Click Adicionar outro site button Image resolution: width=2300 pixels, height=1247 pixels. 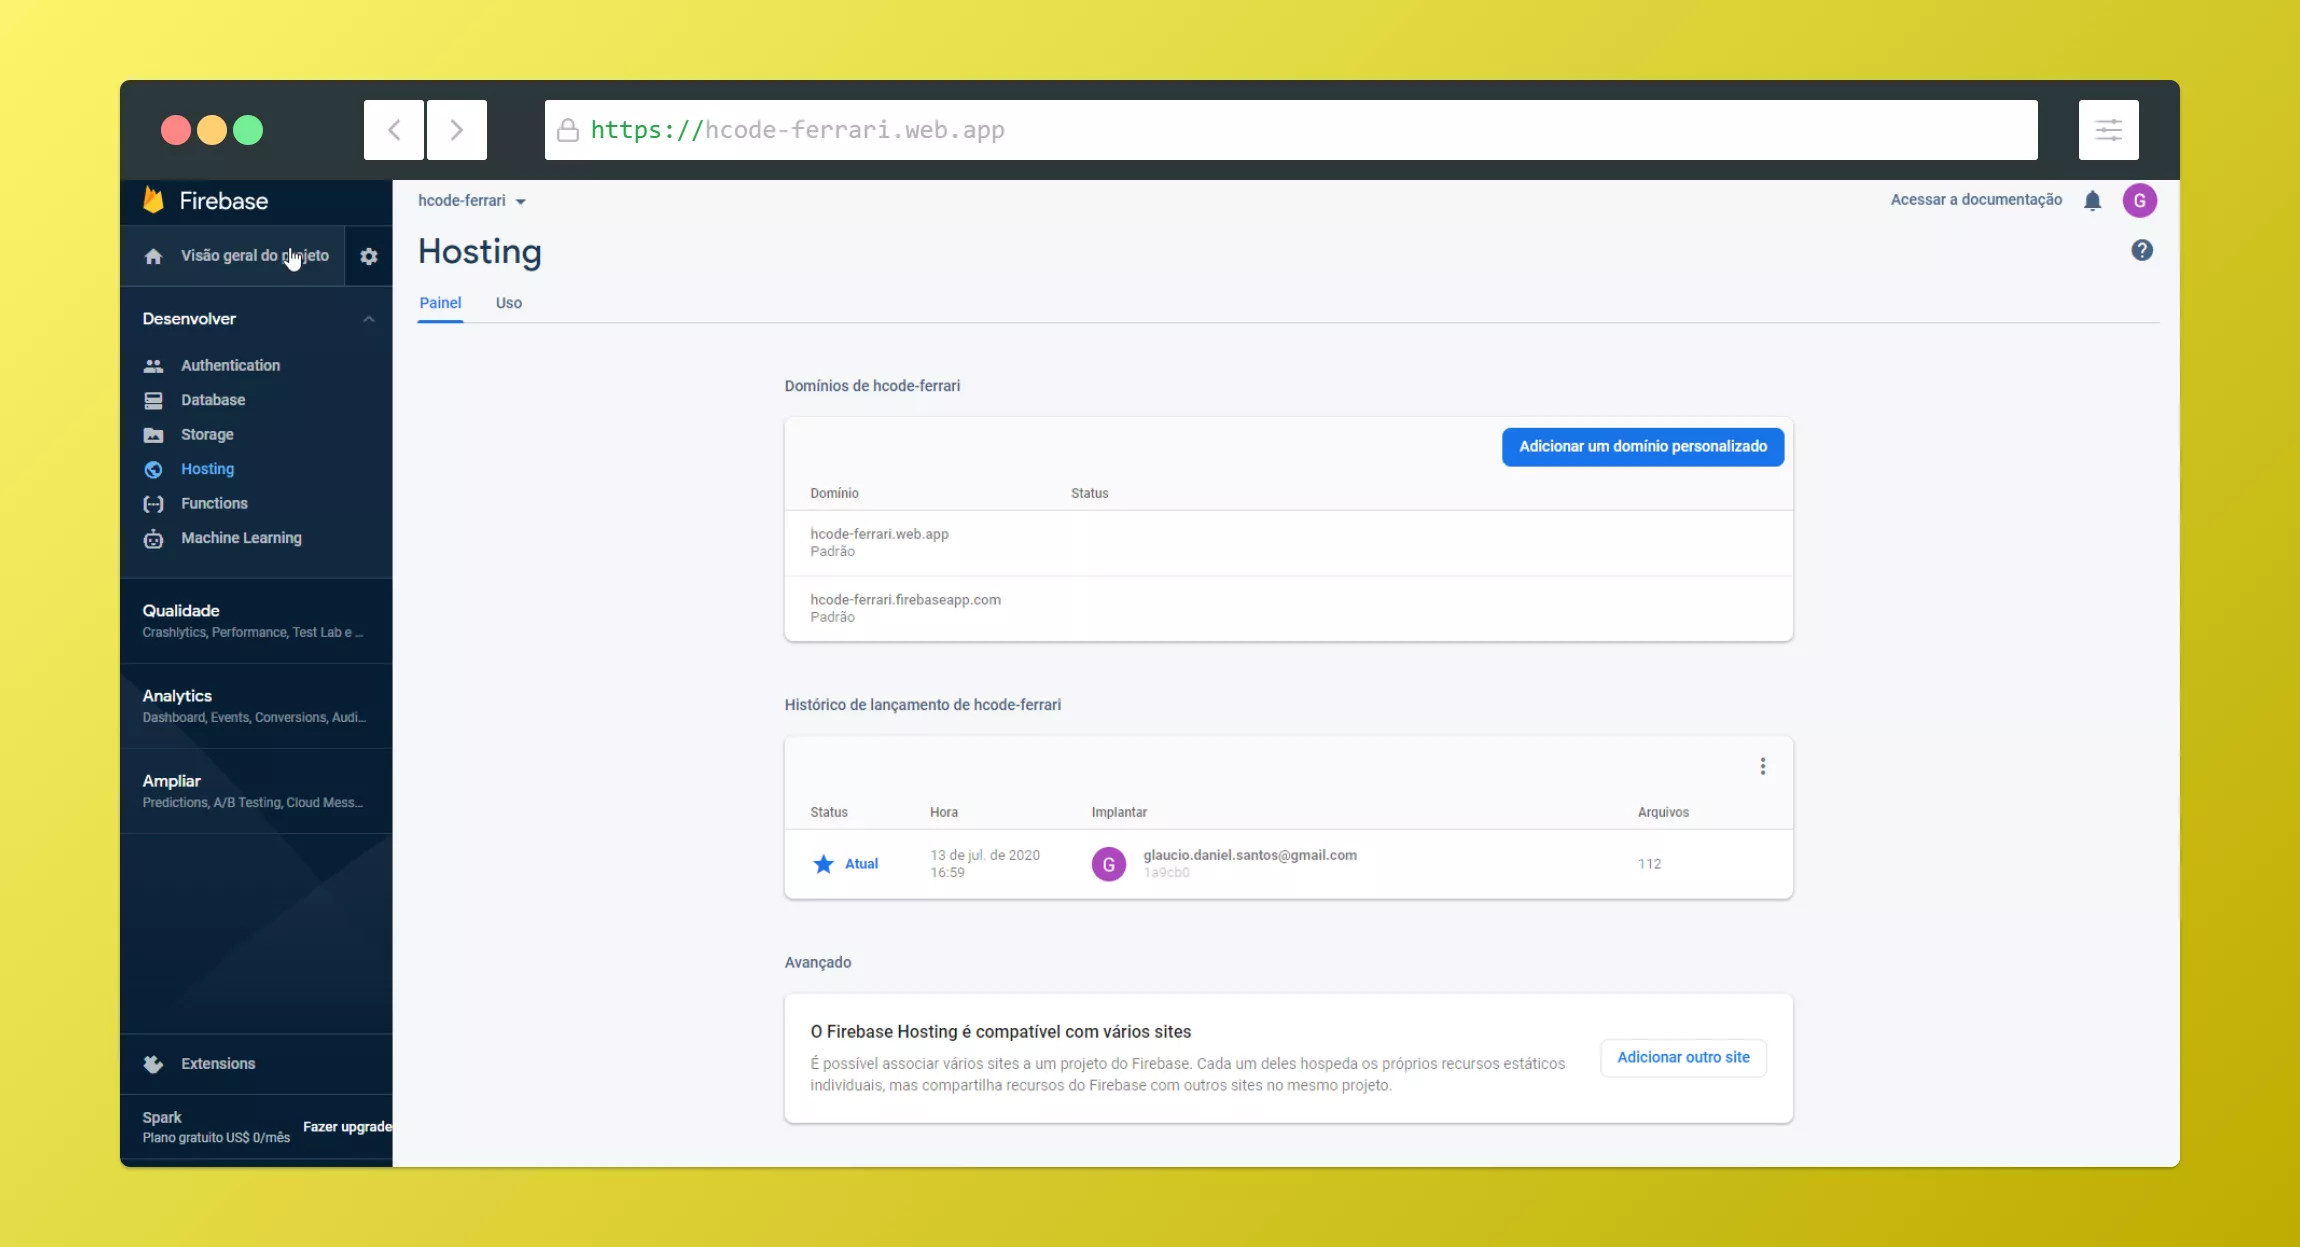[x=1683, y=1058]
